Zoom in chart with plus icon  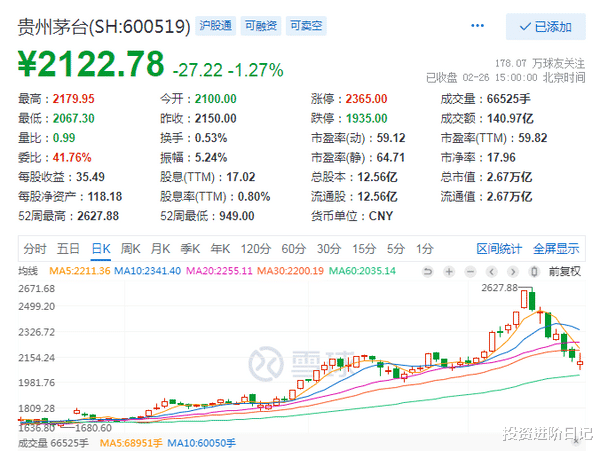tap(449, 272)
